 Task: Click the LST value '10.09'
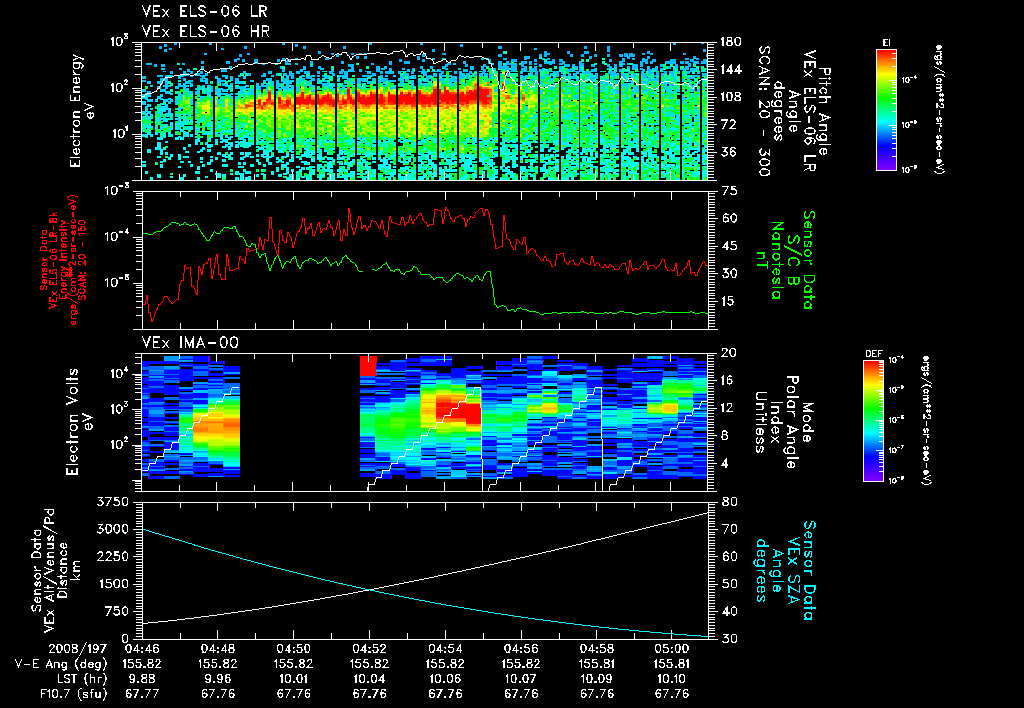pos(596,679)
